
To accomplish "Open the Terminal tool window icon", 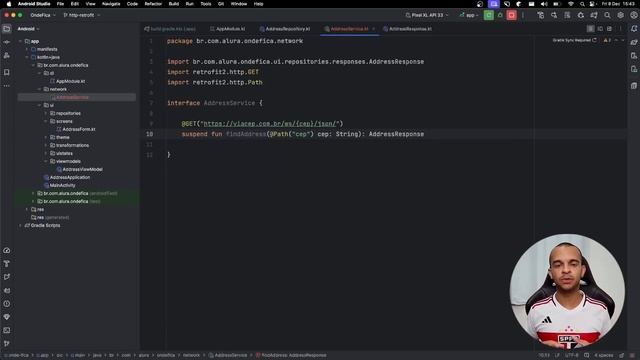I will pyautogui.click(x=7, y=330).
